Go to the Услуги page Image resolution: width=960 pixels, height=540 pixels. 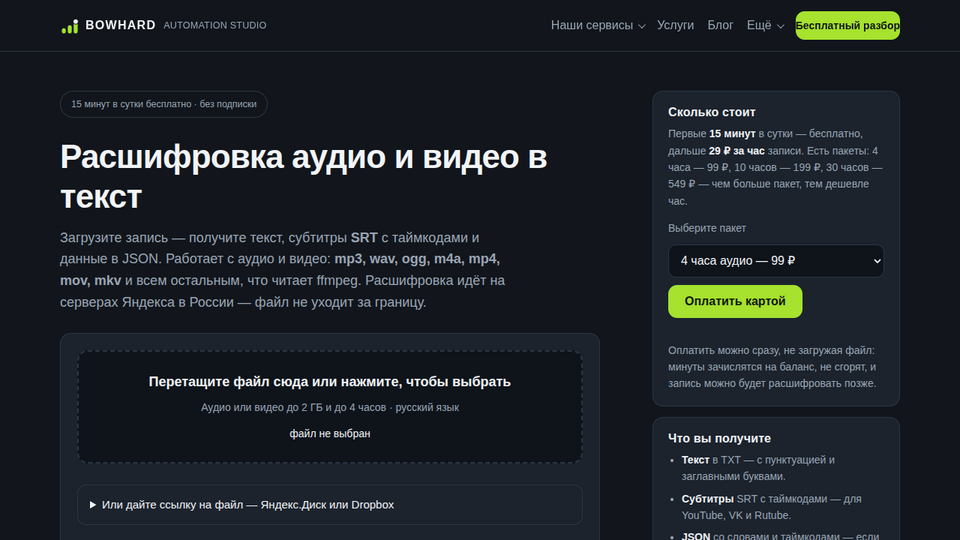(675, 25)
